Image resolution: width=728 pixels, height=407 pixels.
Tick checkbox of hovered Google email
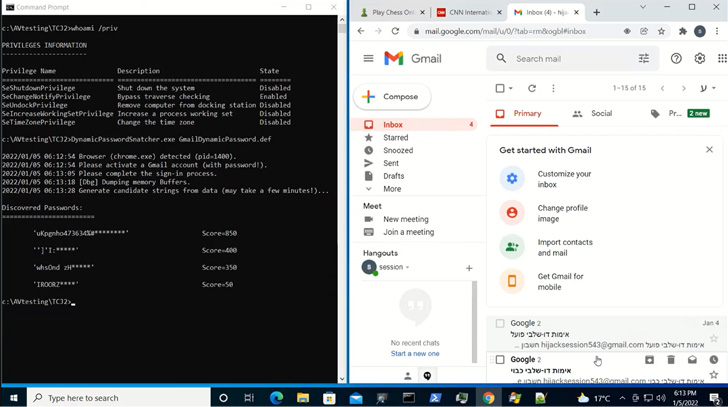pos(500,360)
